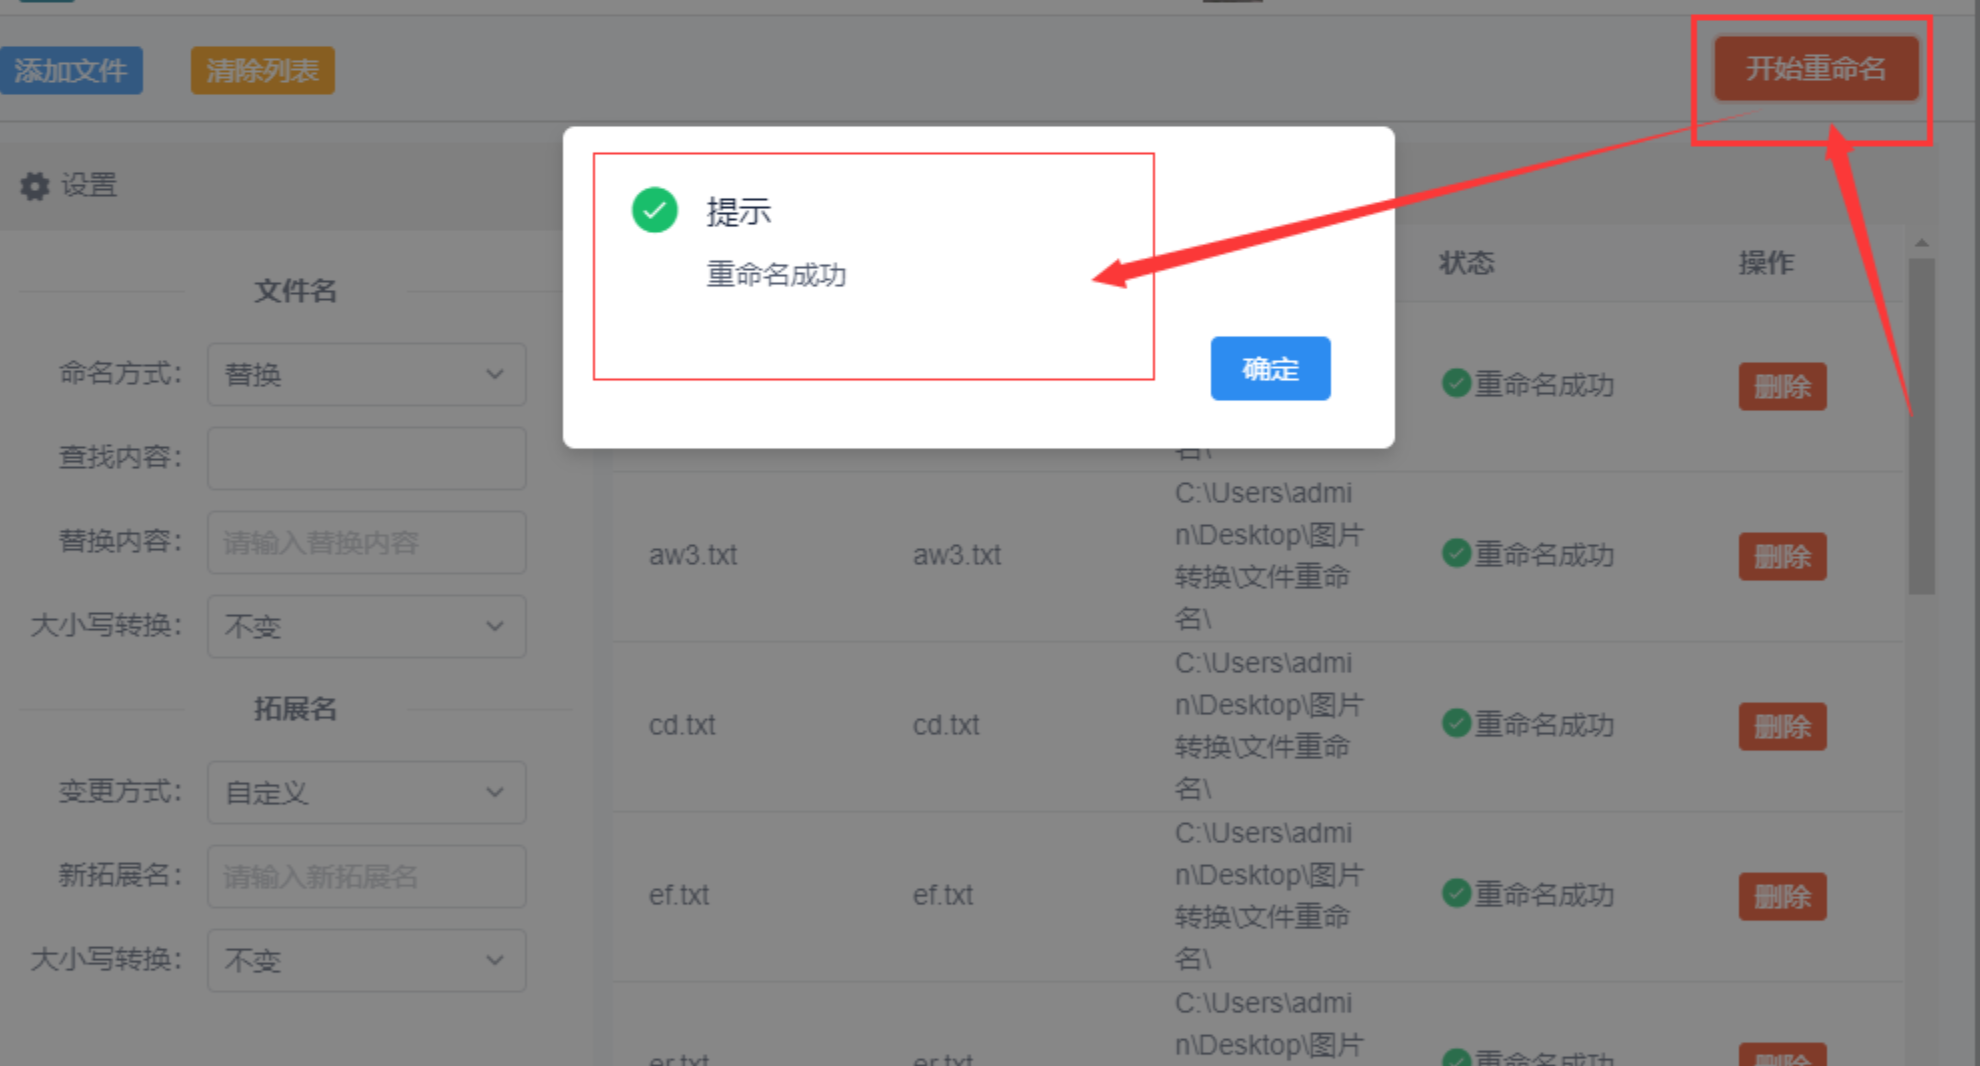Click the 提示 dialog title

coord(739,212)
